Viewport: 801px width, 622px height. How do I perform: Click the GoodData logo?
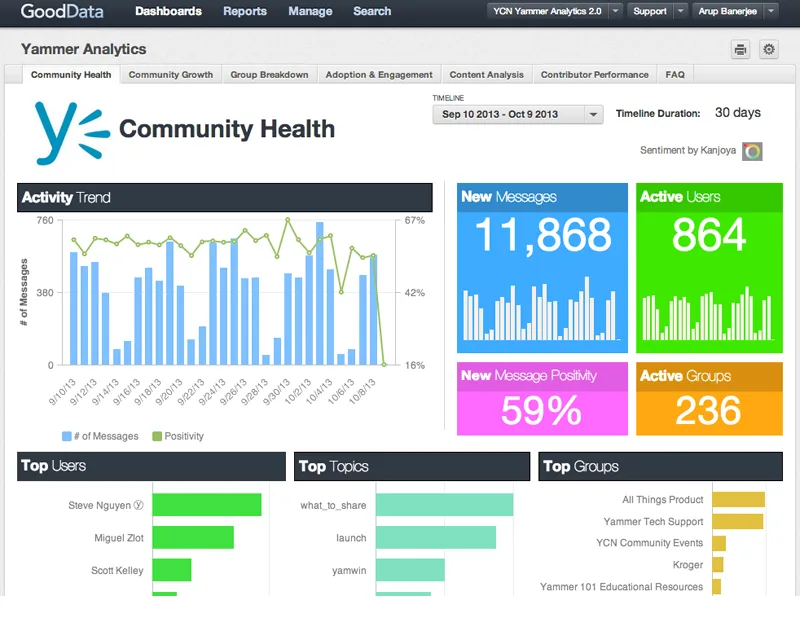pos(62,11)
